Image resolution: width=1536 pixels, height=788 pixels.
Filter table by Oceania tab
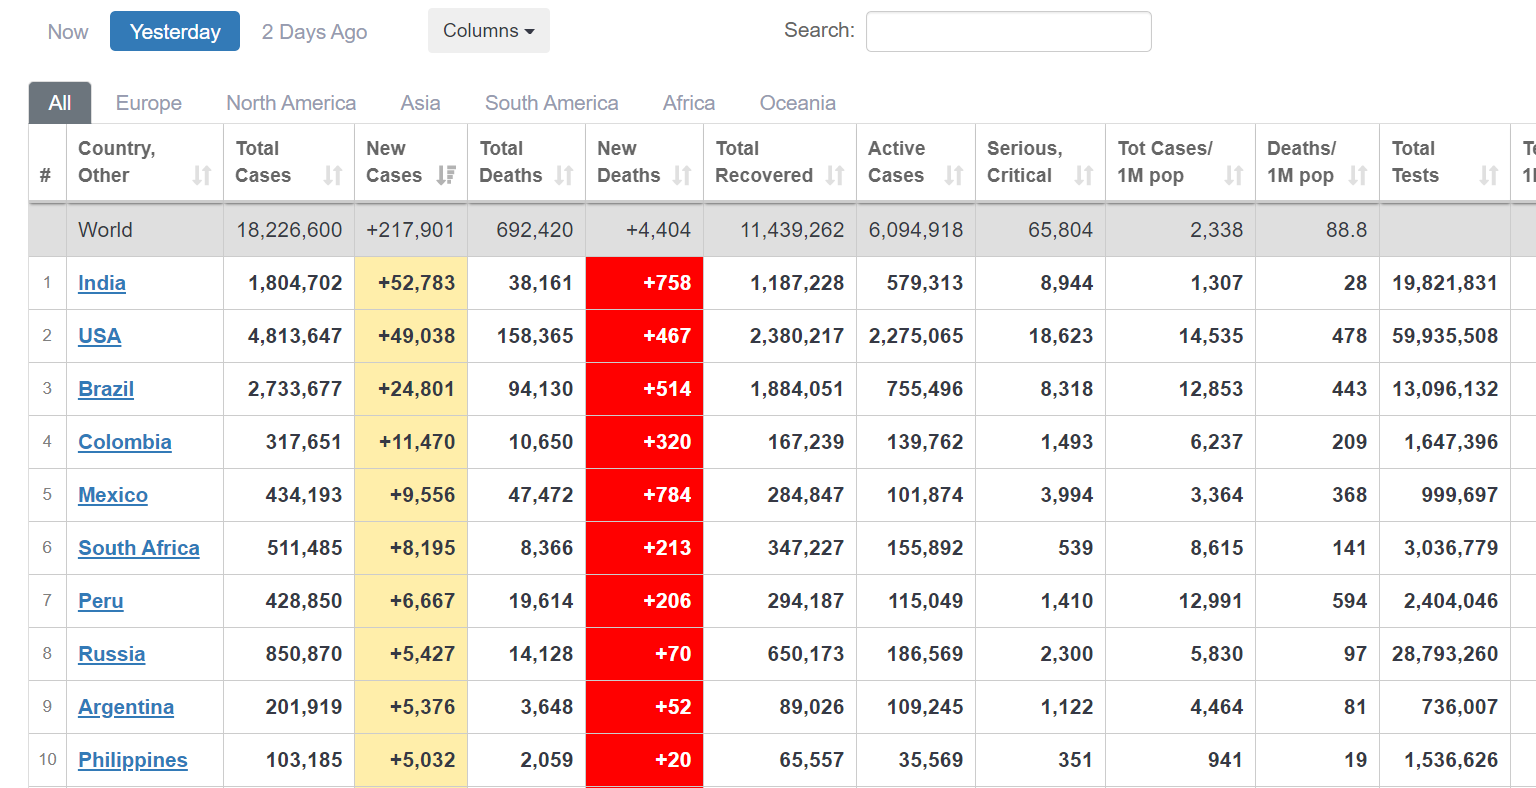tap(798, 103)
